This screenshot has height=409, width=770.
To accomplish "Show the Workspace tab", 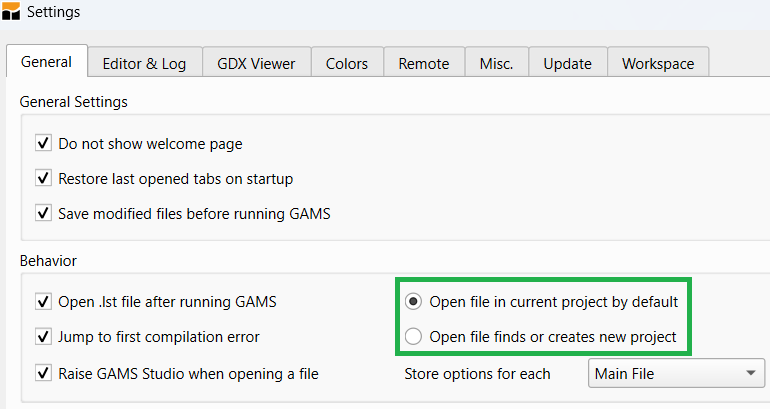I will [x=657, y=63].
